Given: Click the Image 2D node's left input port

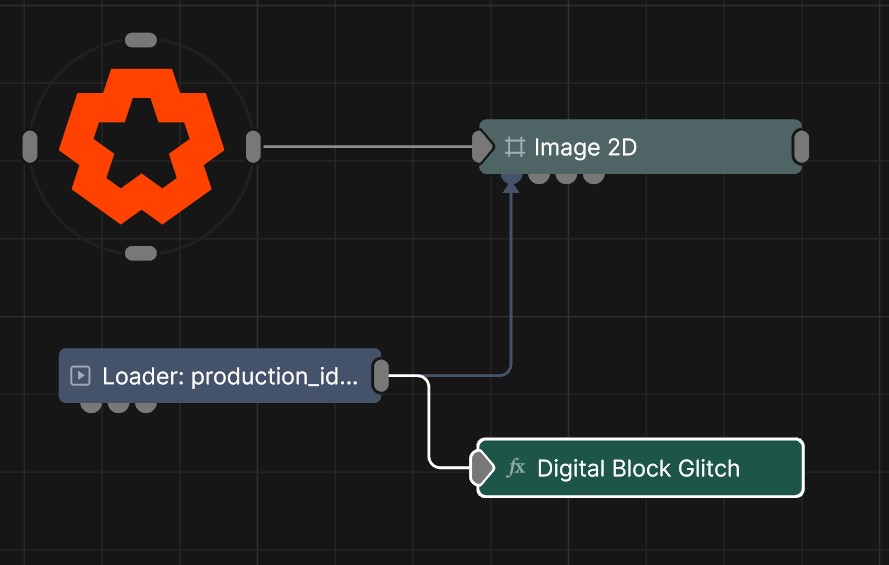Looking at the screenshot, I should point(482,147).
